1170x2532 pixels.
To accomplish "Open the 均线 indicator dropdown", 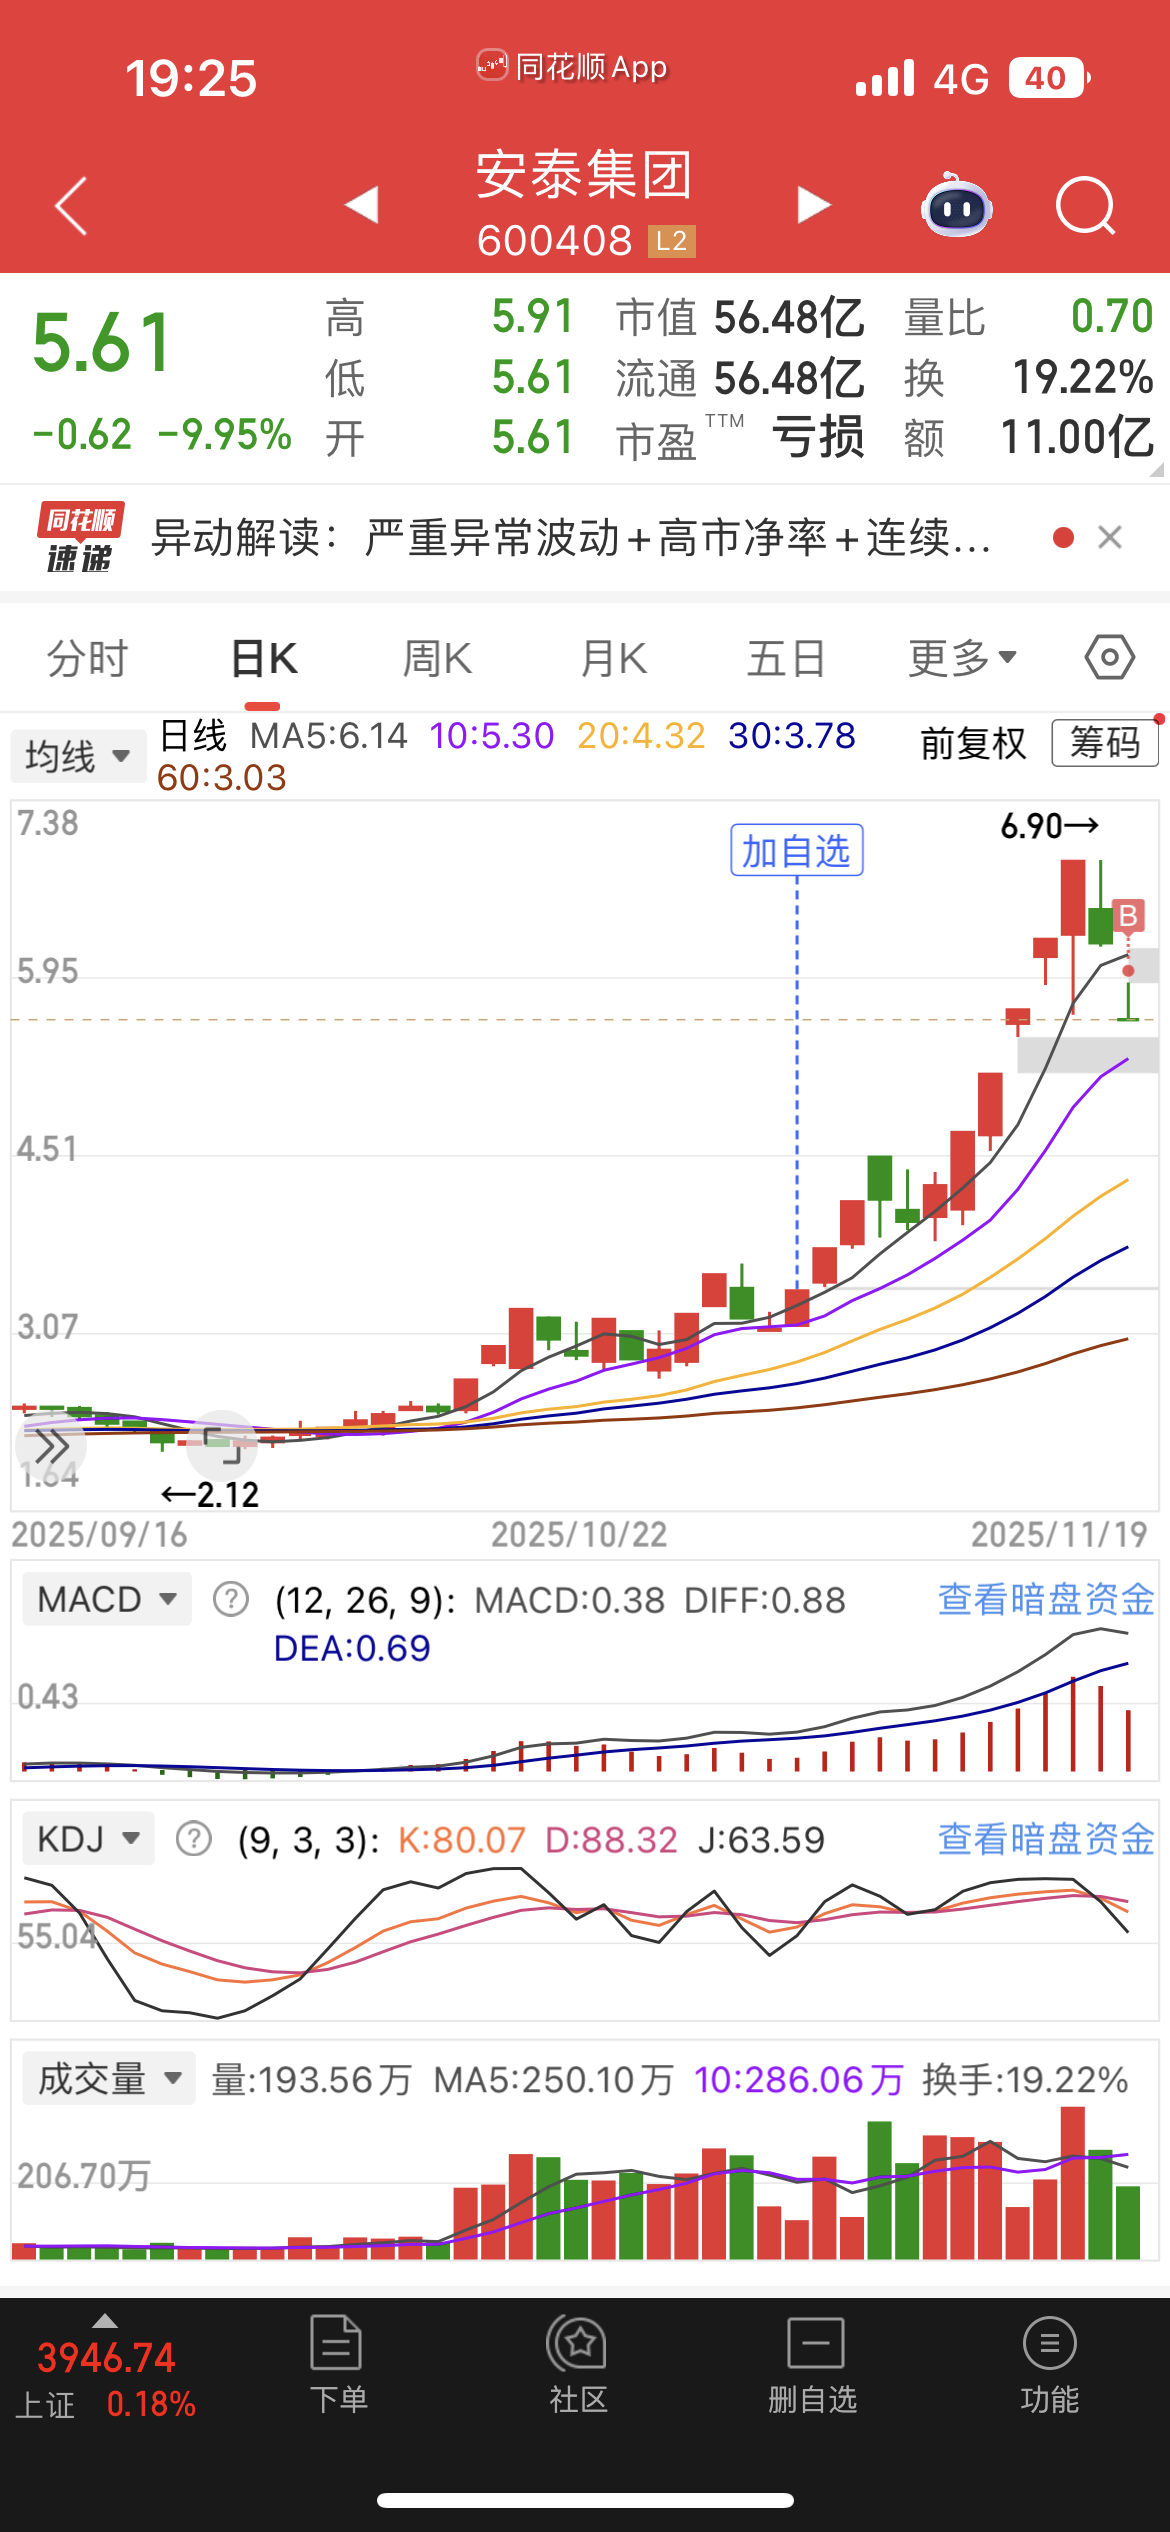I will 78,756.
